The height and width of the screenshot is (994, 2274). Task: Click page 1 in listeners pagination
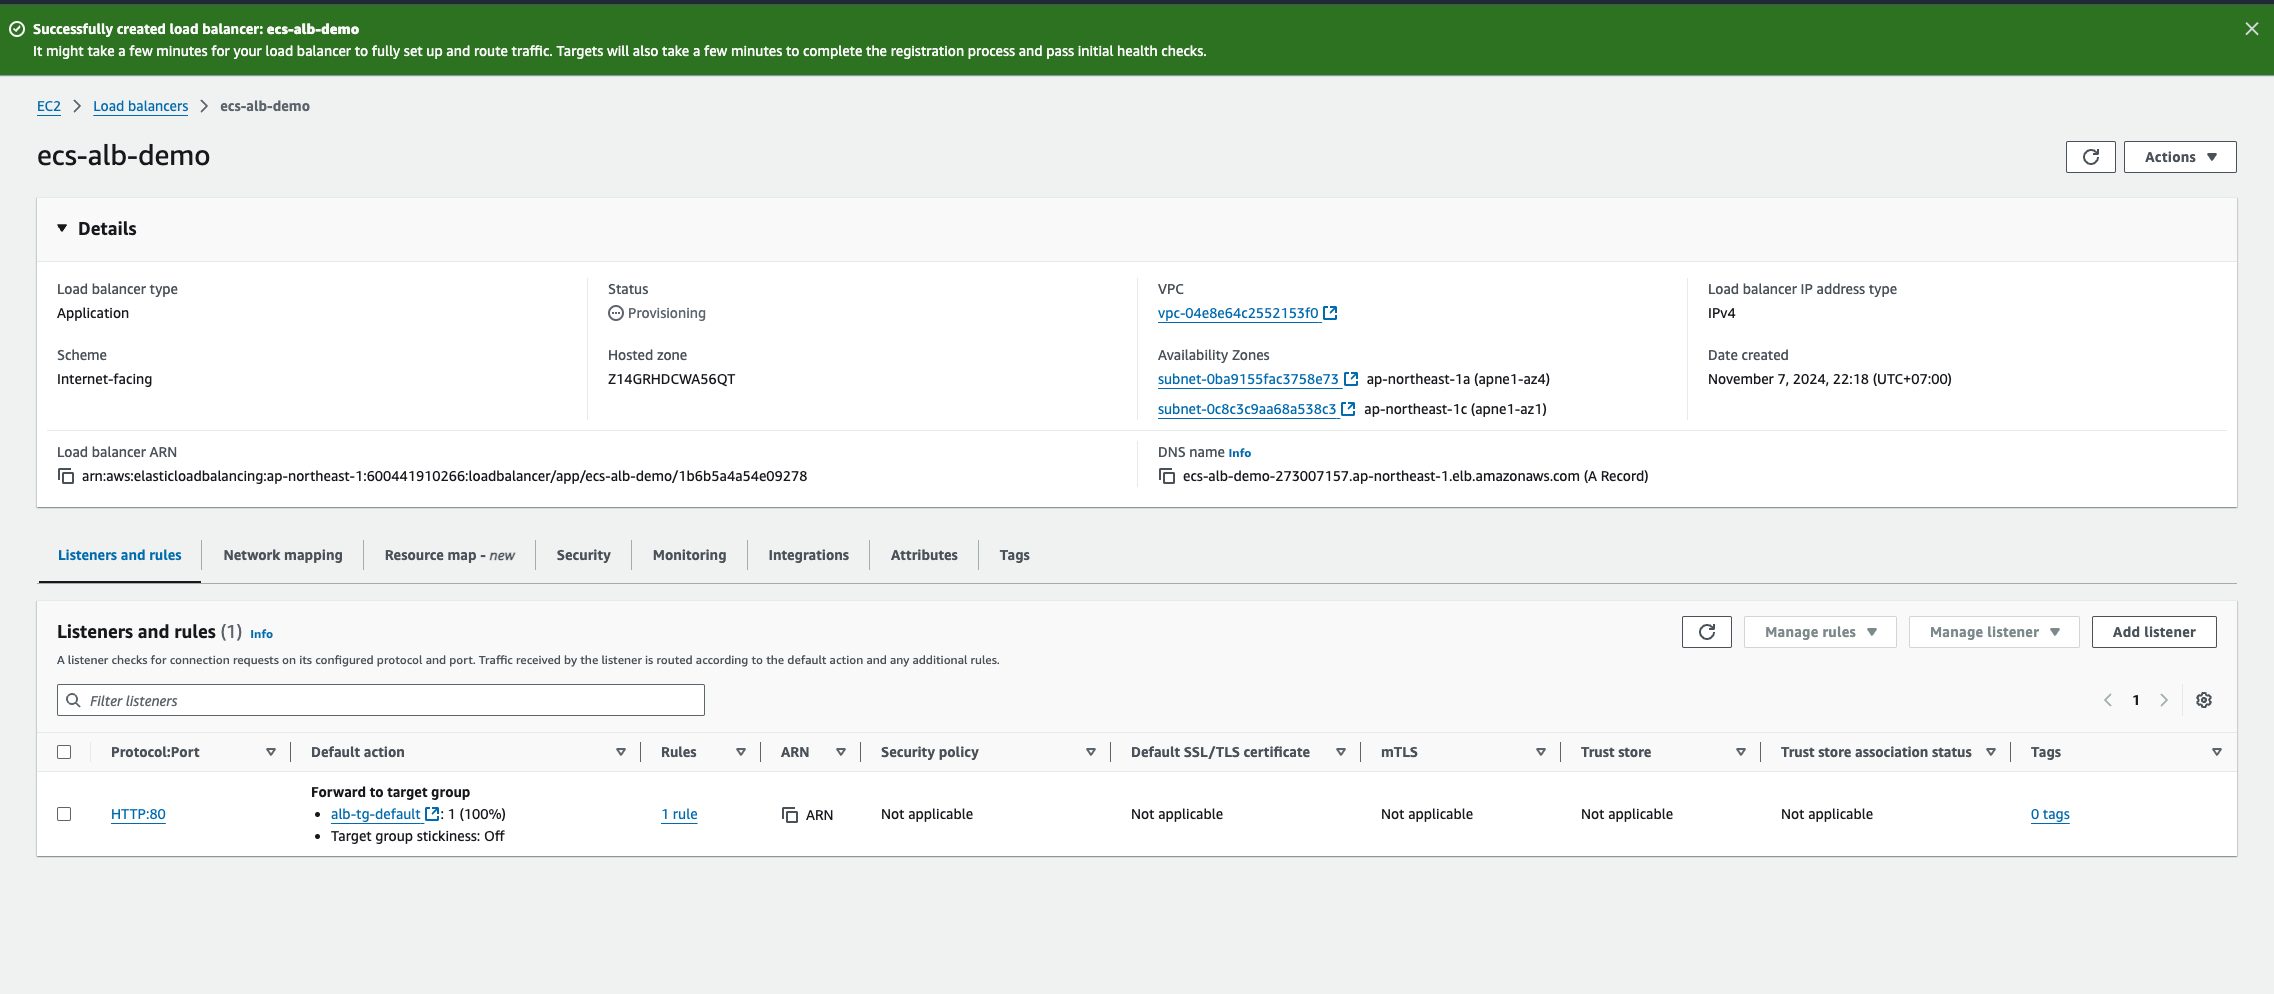tap(2136, 700)
